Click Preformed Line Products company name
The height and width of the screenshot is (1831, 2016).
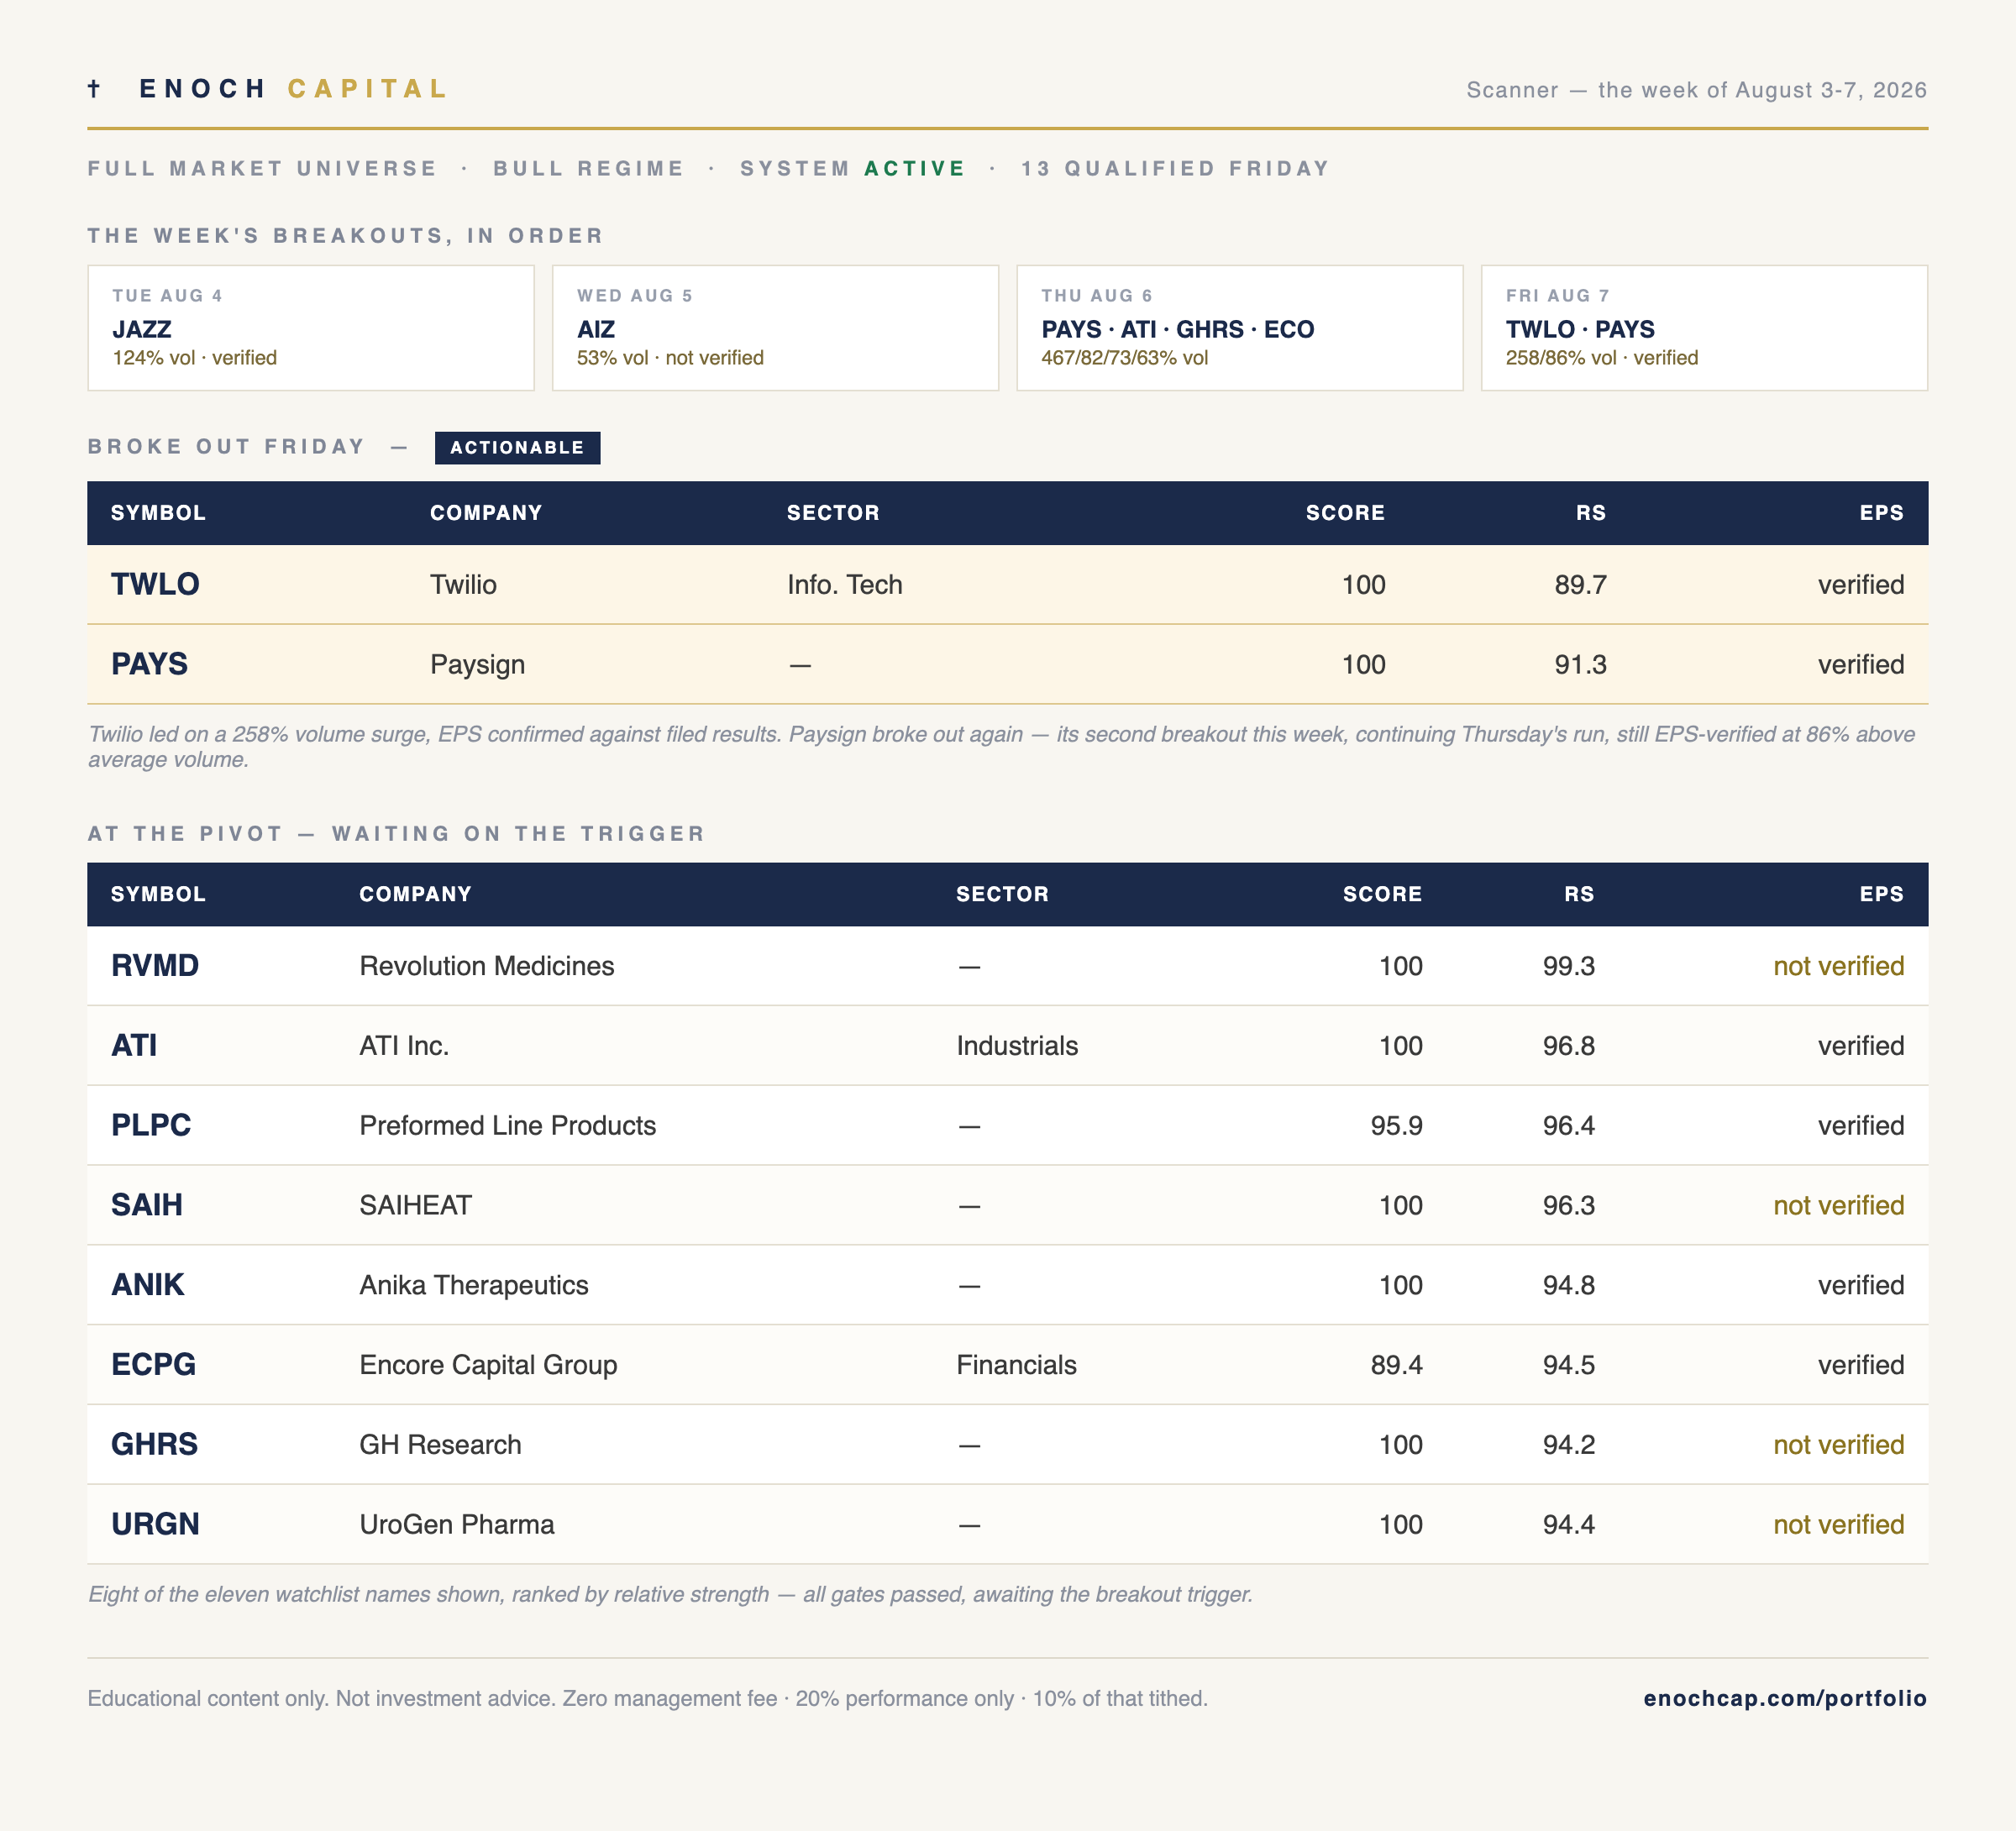(x=507, y=1126)
